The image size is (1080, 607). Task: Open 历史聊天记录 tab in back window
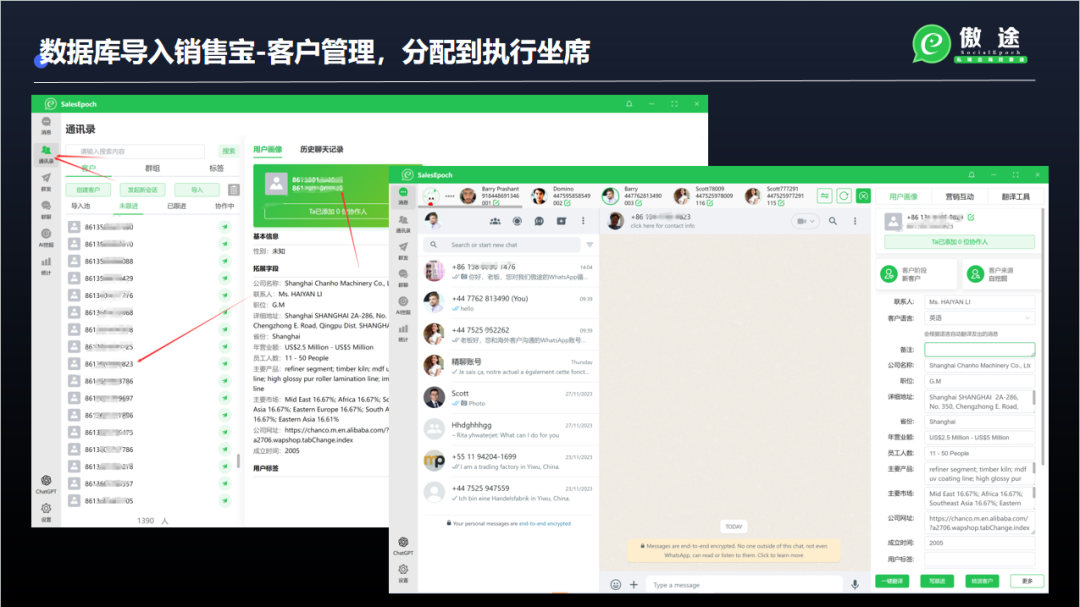321,150
